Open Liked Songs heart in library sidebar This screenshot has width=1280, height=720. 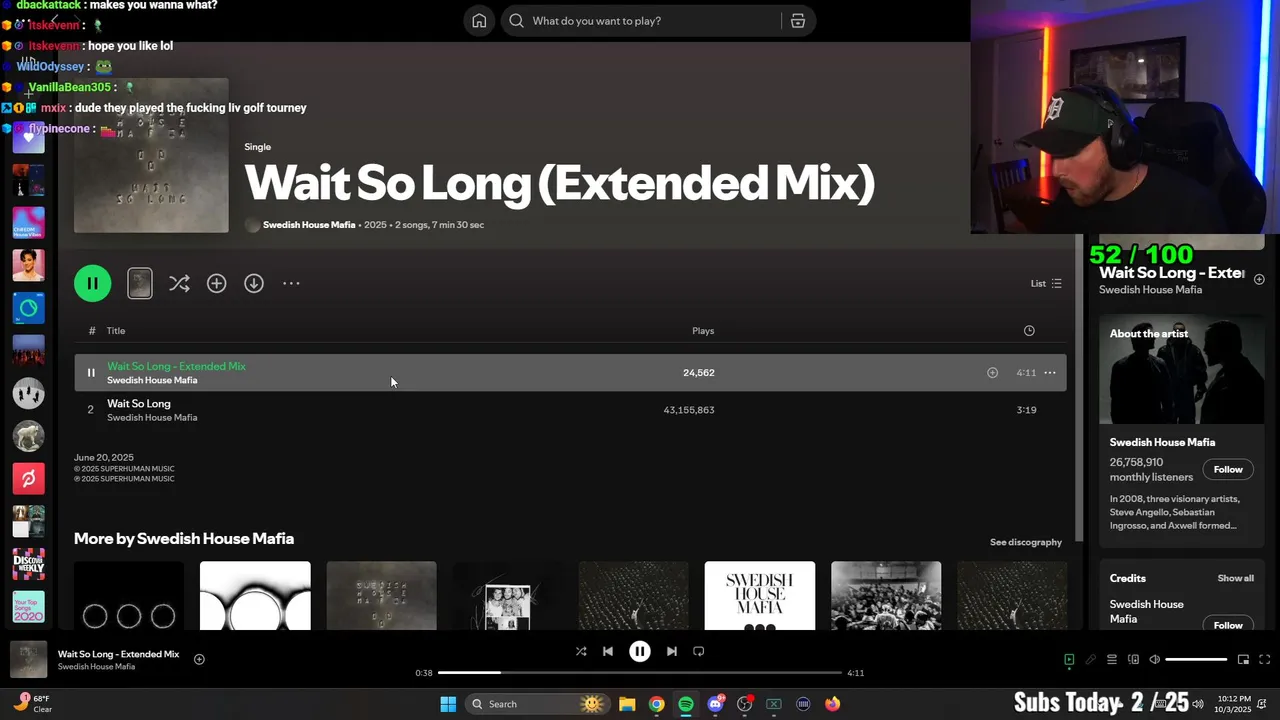click(x=28, y=137)
